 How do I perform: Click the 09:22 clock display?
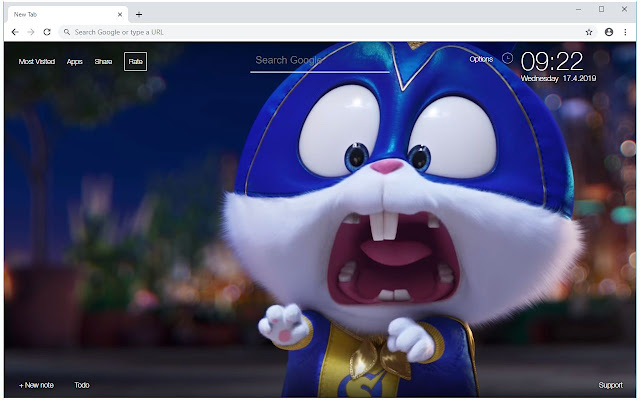pyautogui.click(x=552, y=61)
